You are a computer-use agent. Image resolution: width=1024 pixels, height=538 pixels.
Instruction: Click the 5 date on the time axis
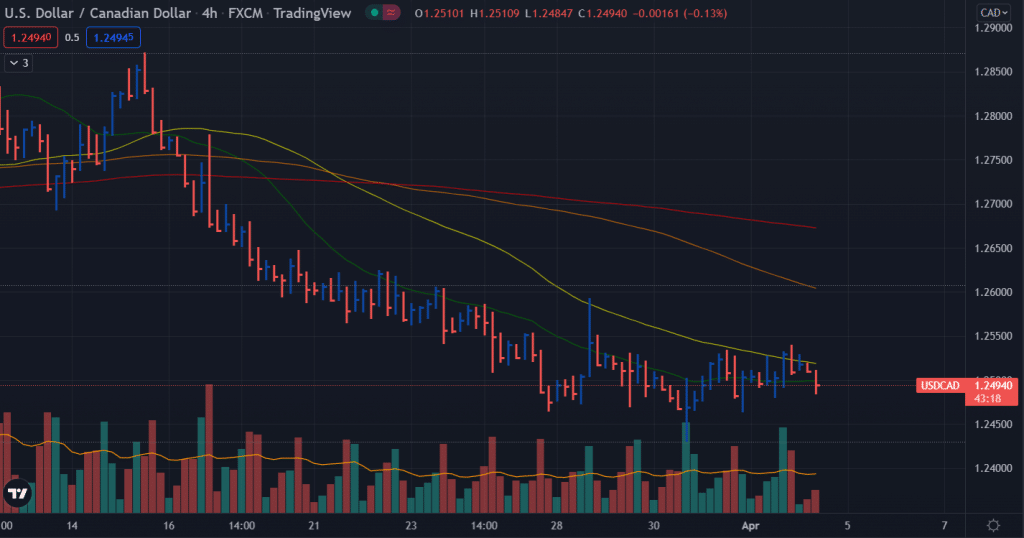tap(847, 526)
